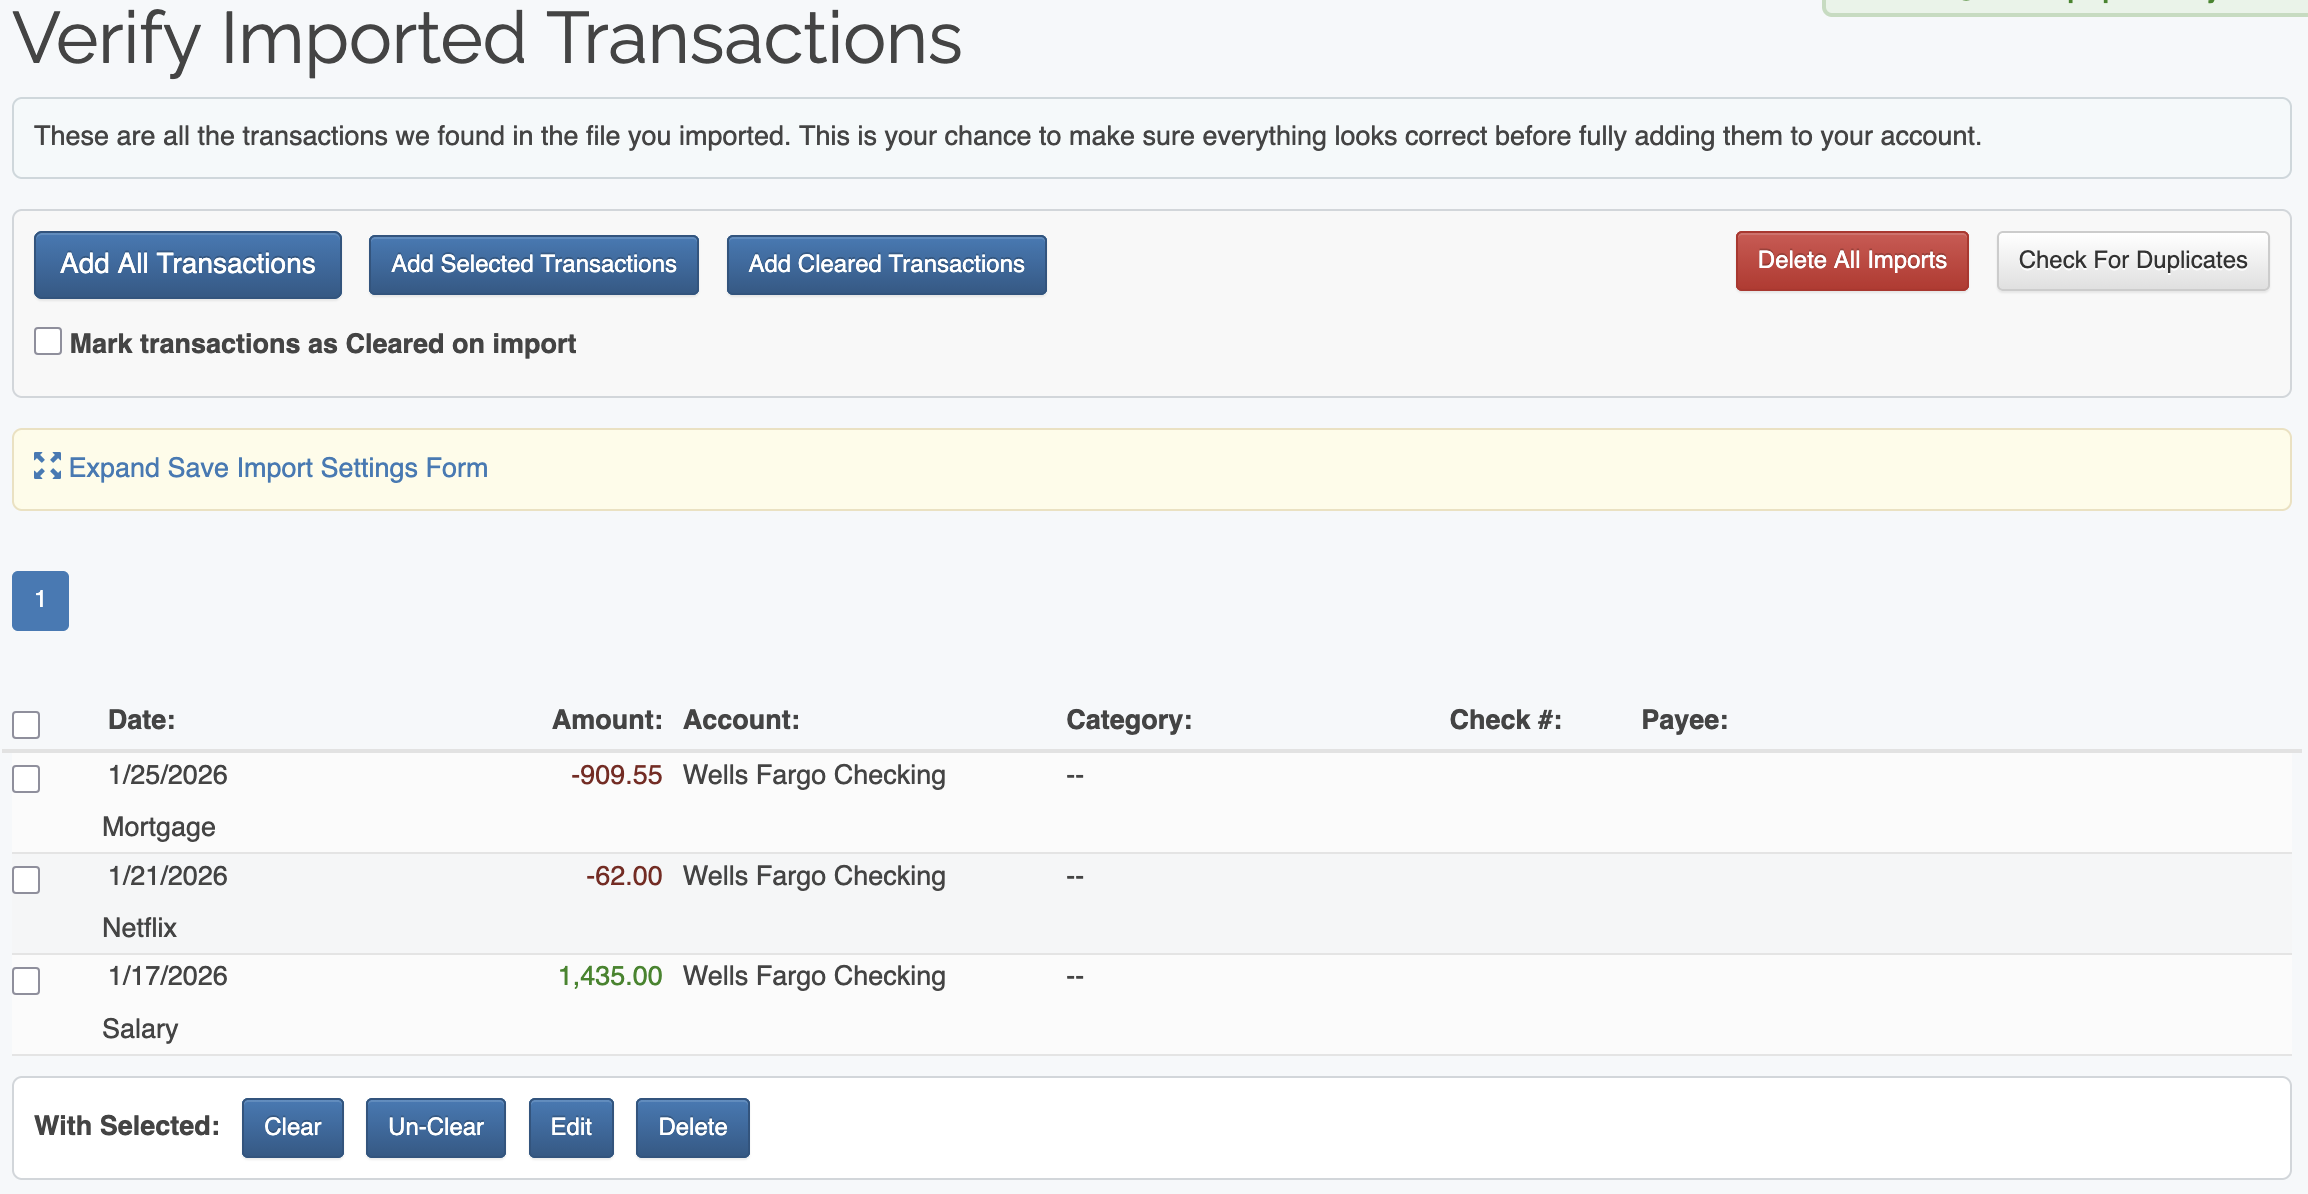
Task: Click the 1,435.00 Salary amount
Action: [x=610, y=976]
